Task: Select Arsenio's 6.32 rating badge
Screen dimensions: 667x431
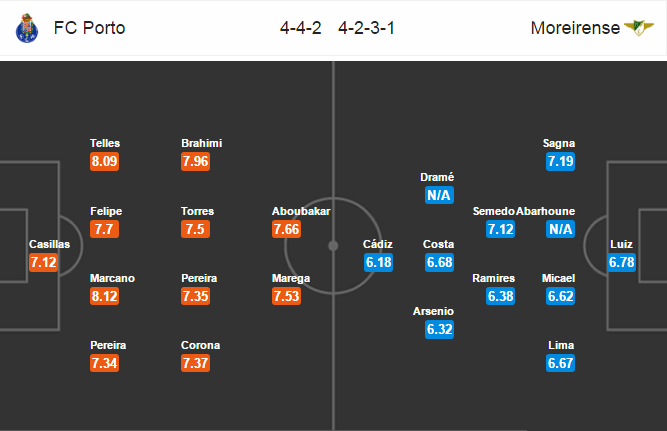Action: [x=439, y=329]
